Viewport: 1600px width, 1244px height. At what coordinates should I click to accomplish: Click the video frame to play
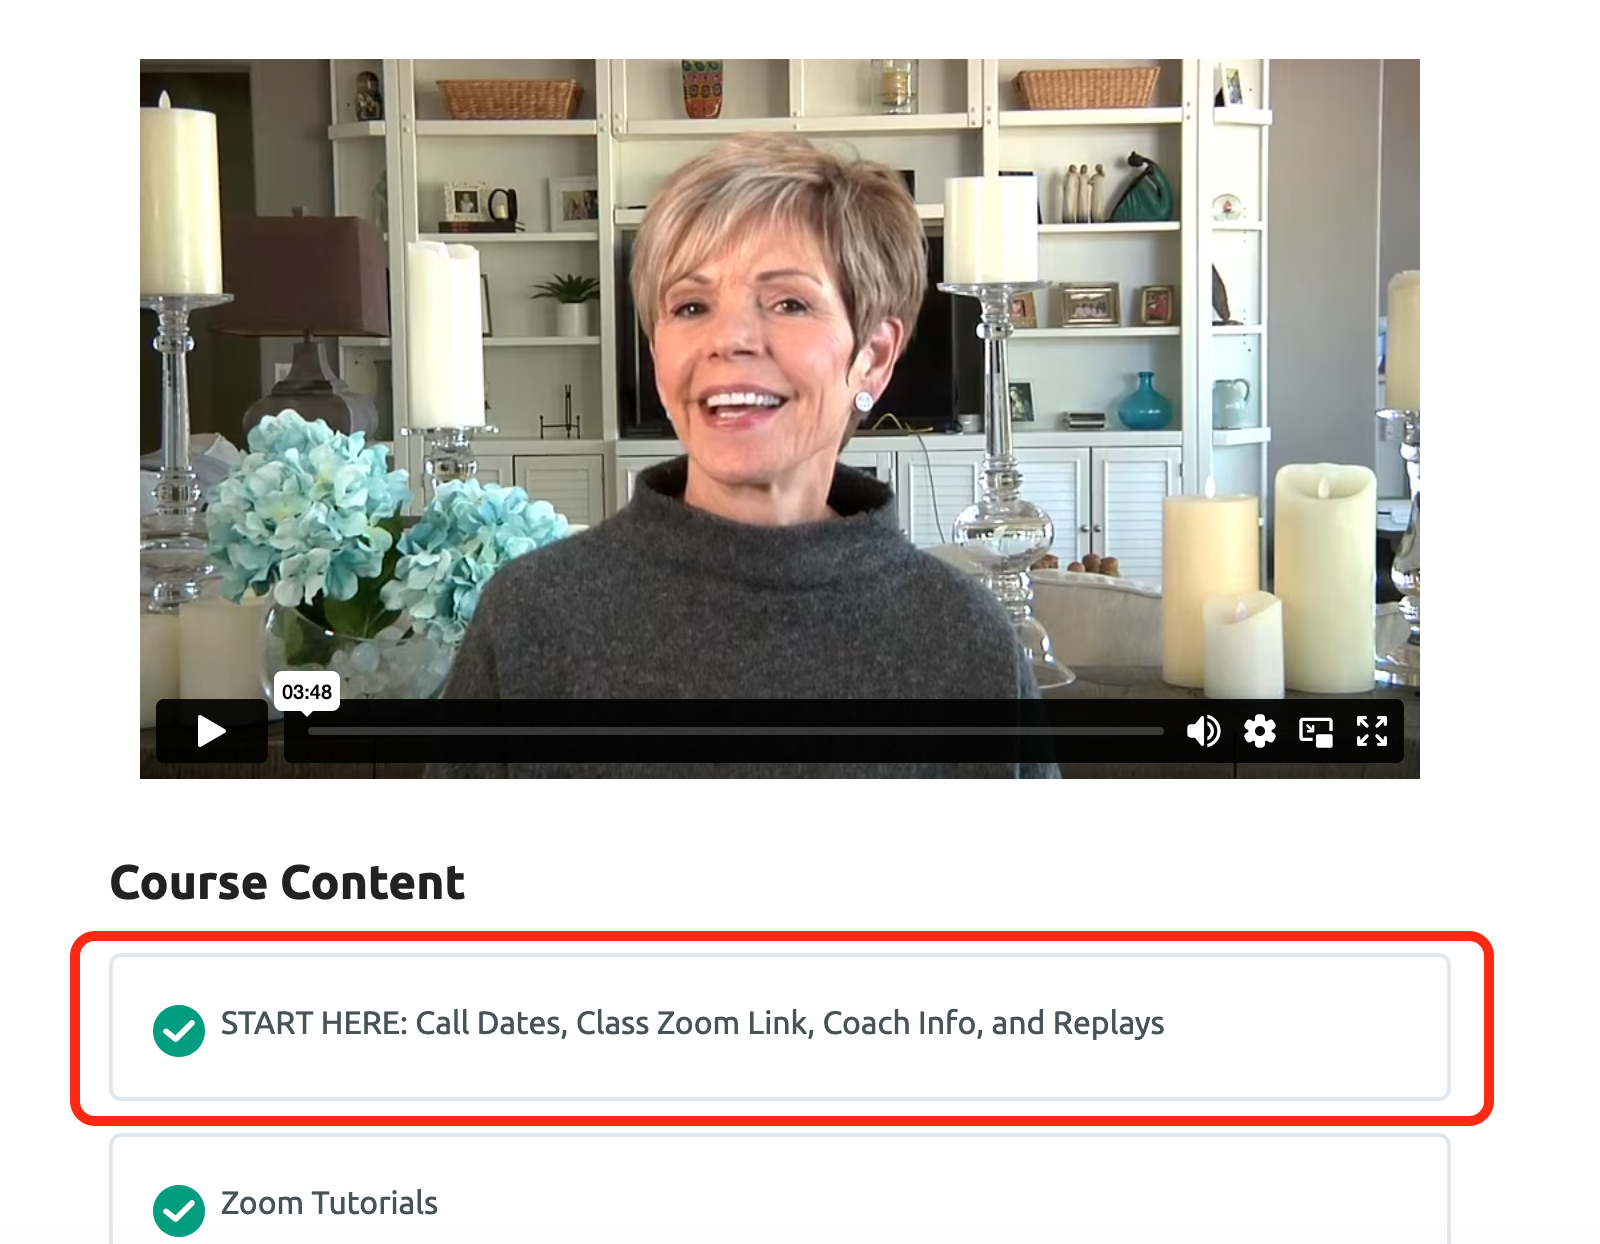(780, 380)
